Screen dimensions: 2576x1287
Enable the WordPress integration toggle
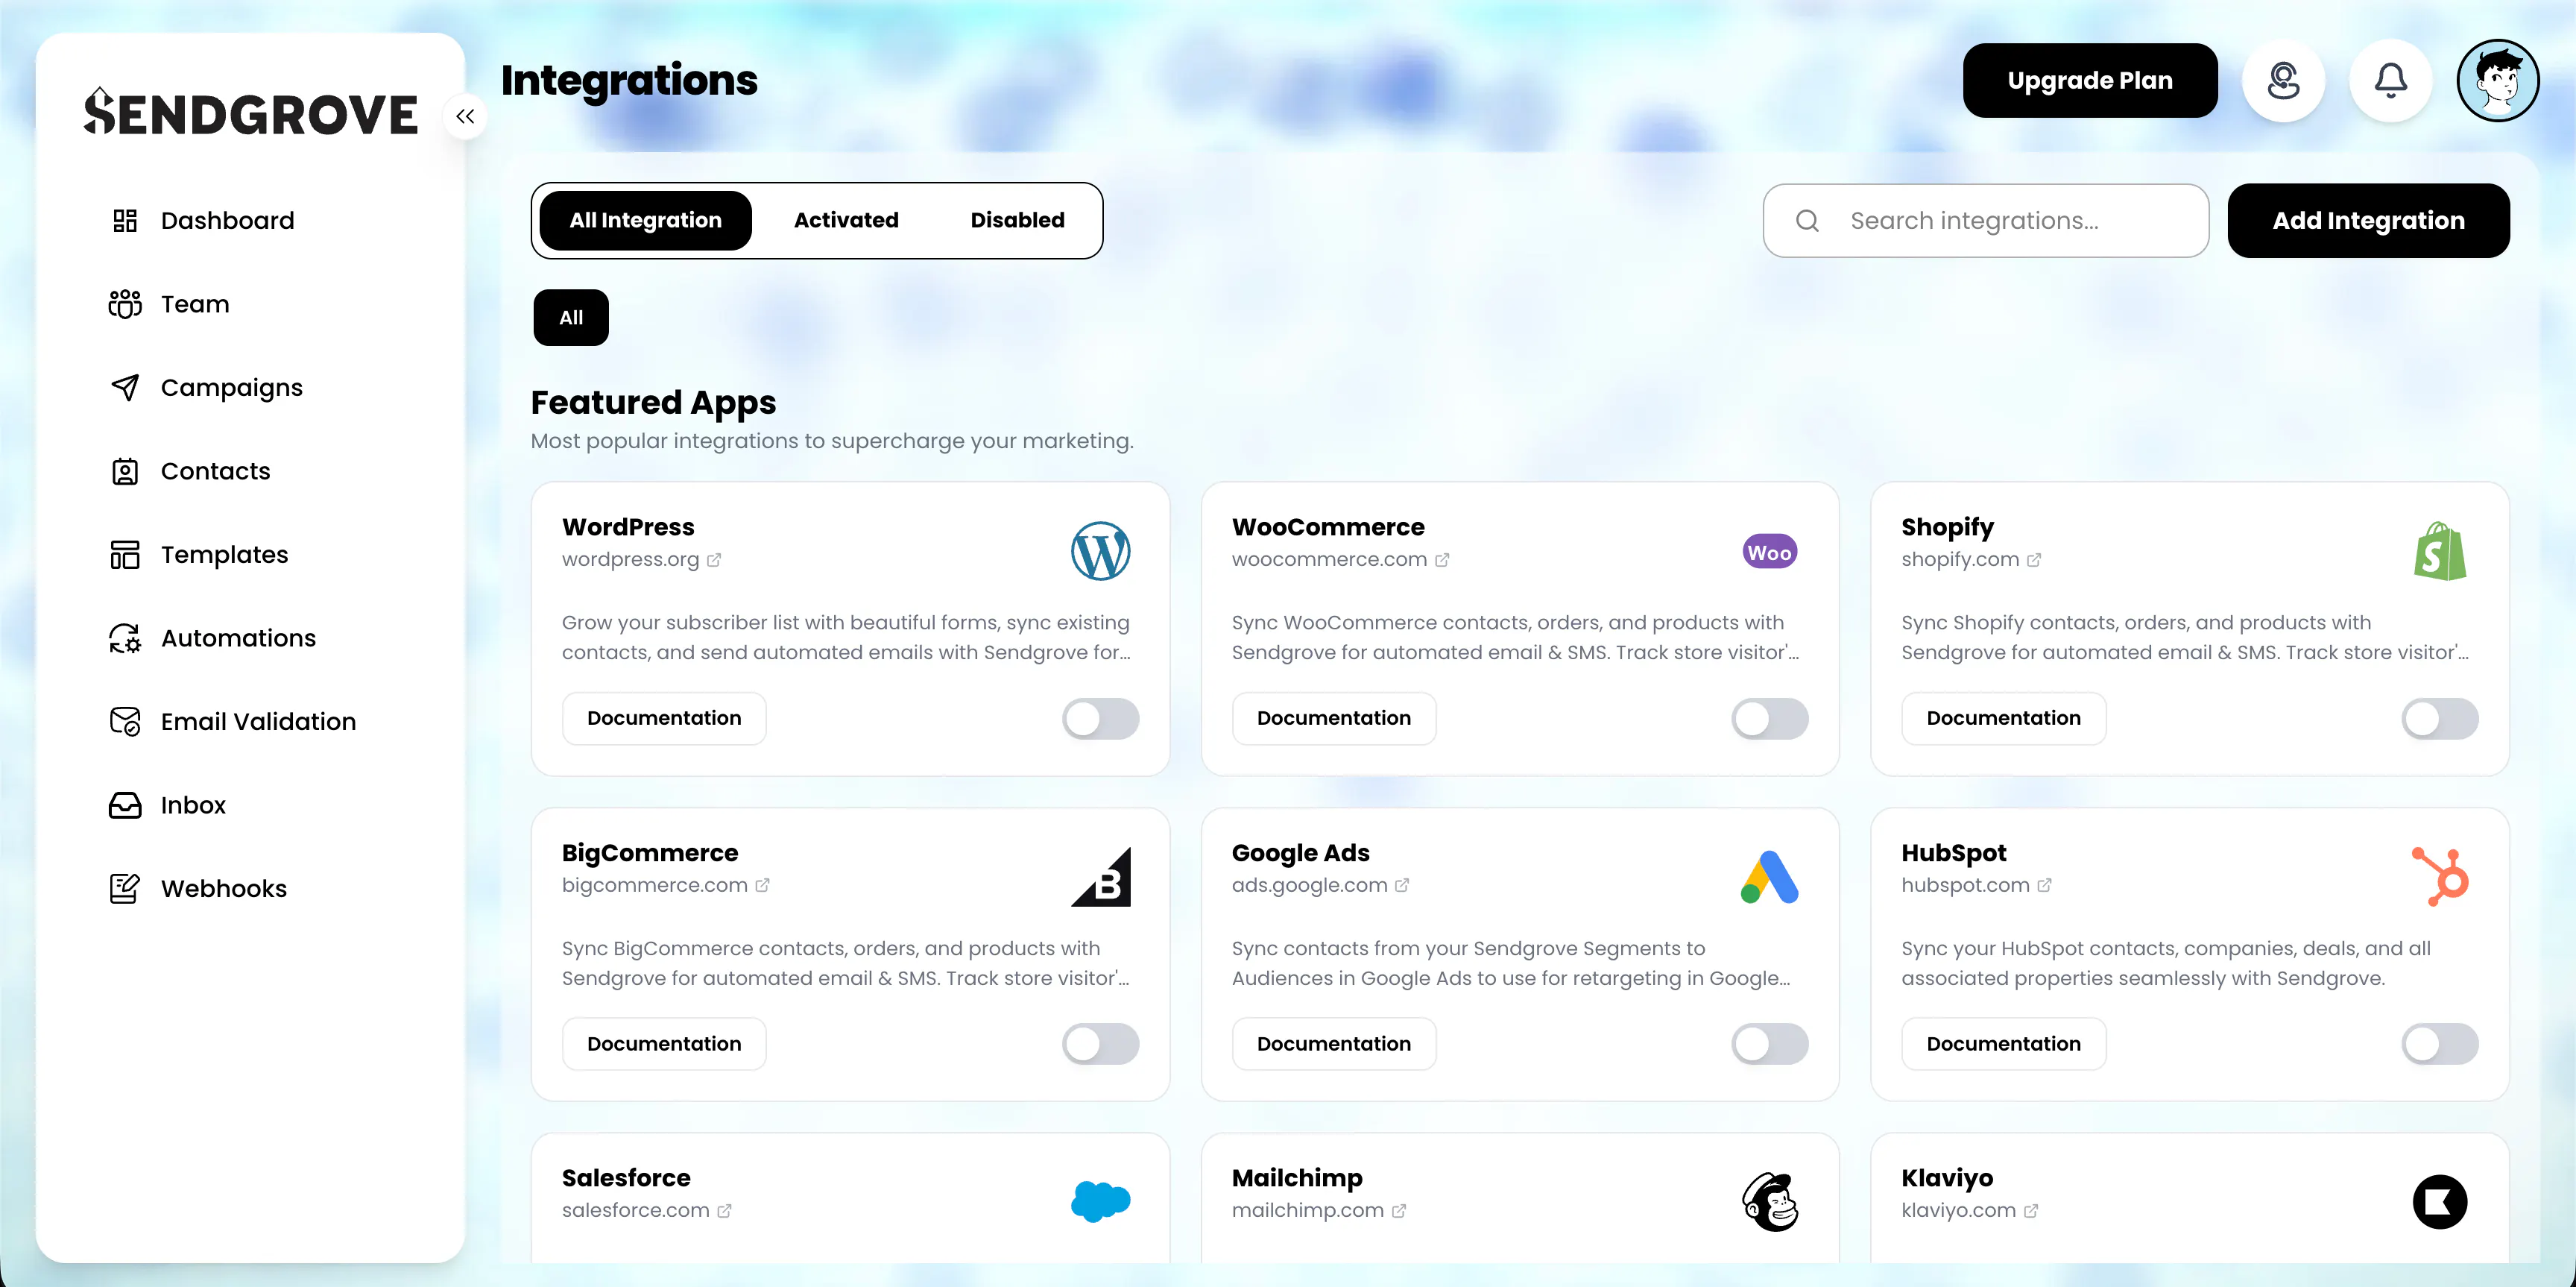(x=1100, y=718)
